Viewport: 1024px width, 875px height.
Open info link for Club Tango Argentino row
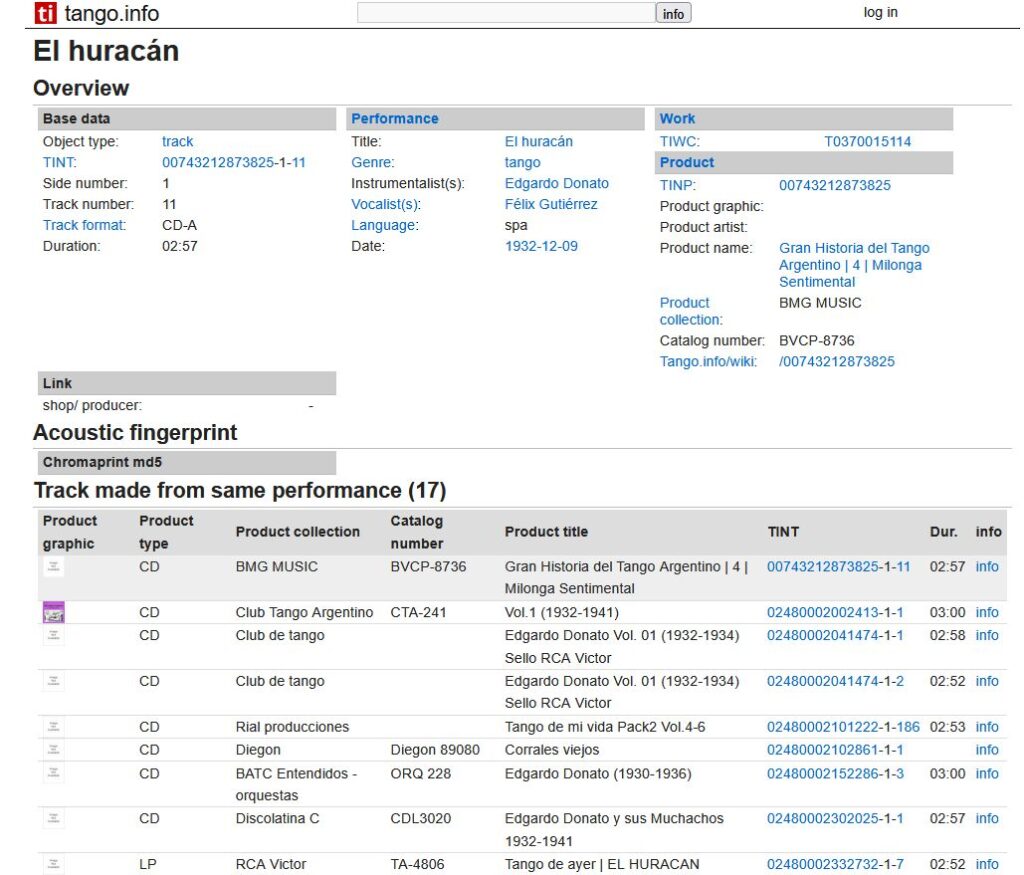(987, 612)
